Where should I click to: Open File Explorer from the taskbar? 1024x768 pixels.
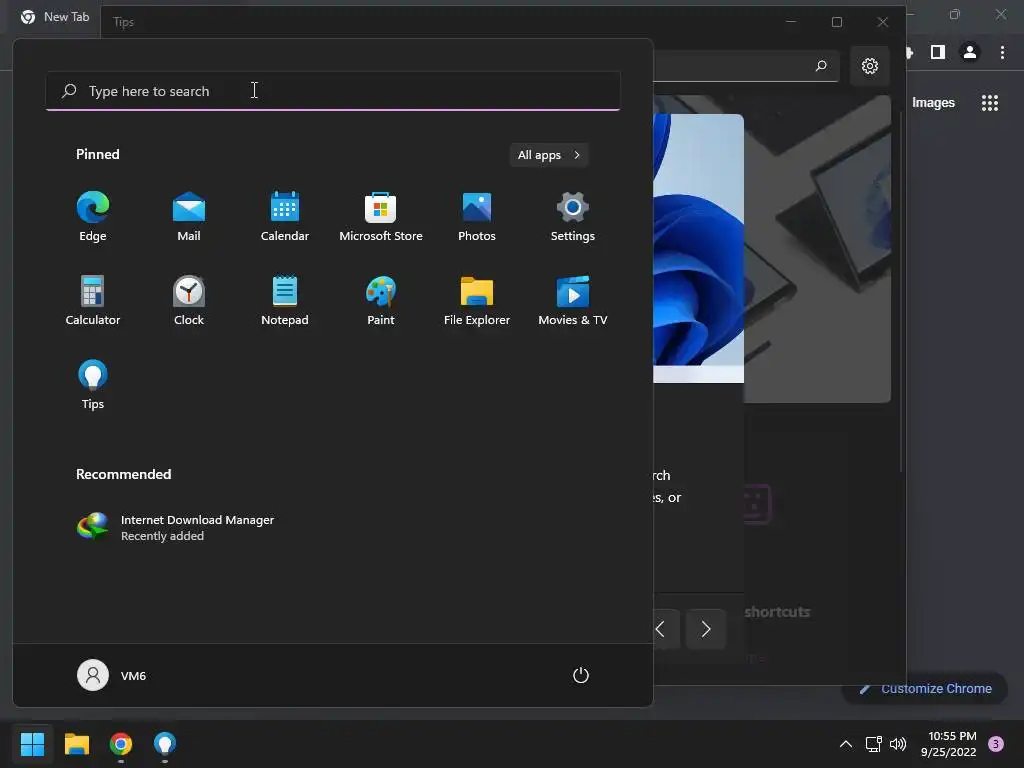tap(77, 743)
